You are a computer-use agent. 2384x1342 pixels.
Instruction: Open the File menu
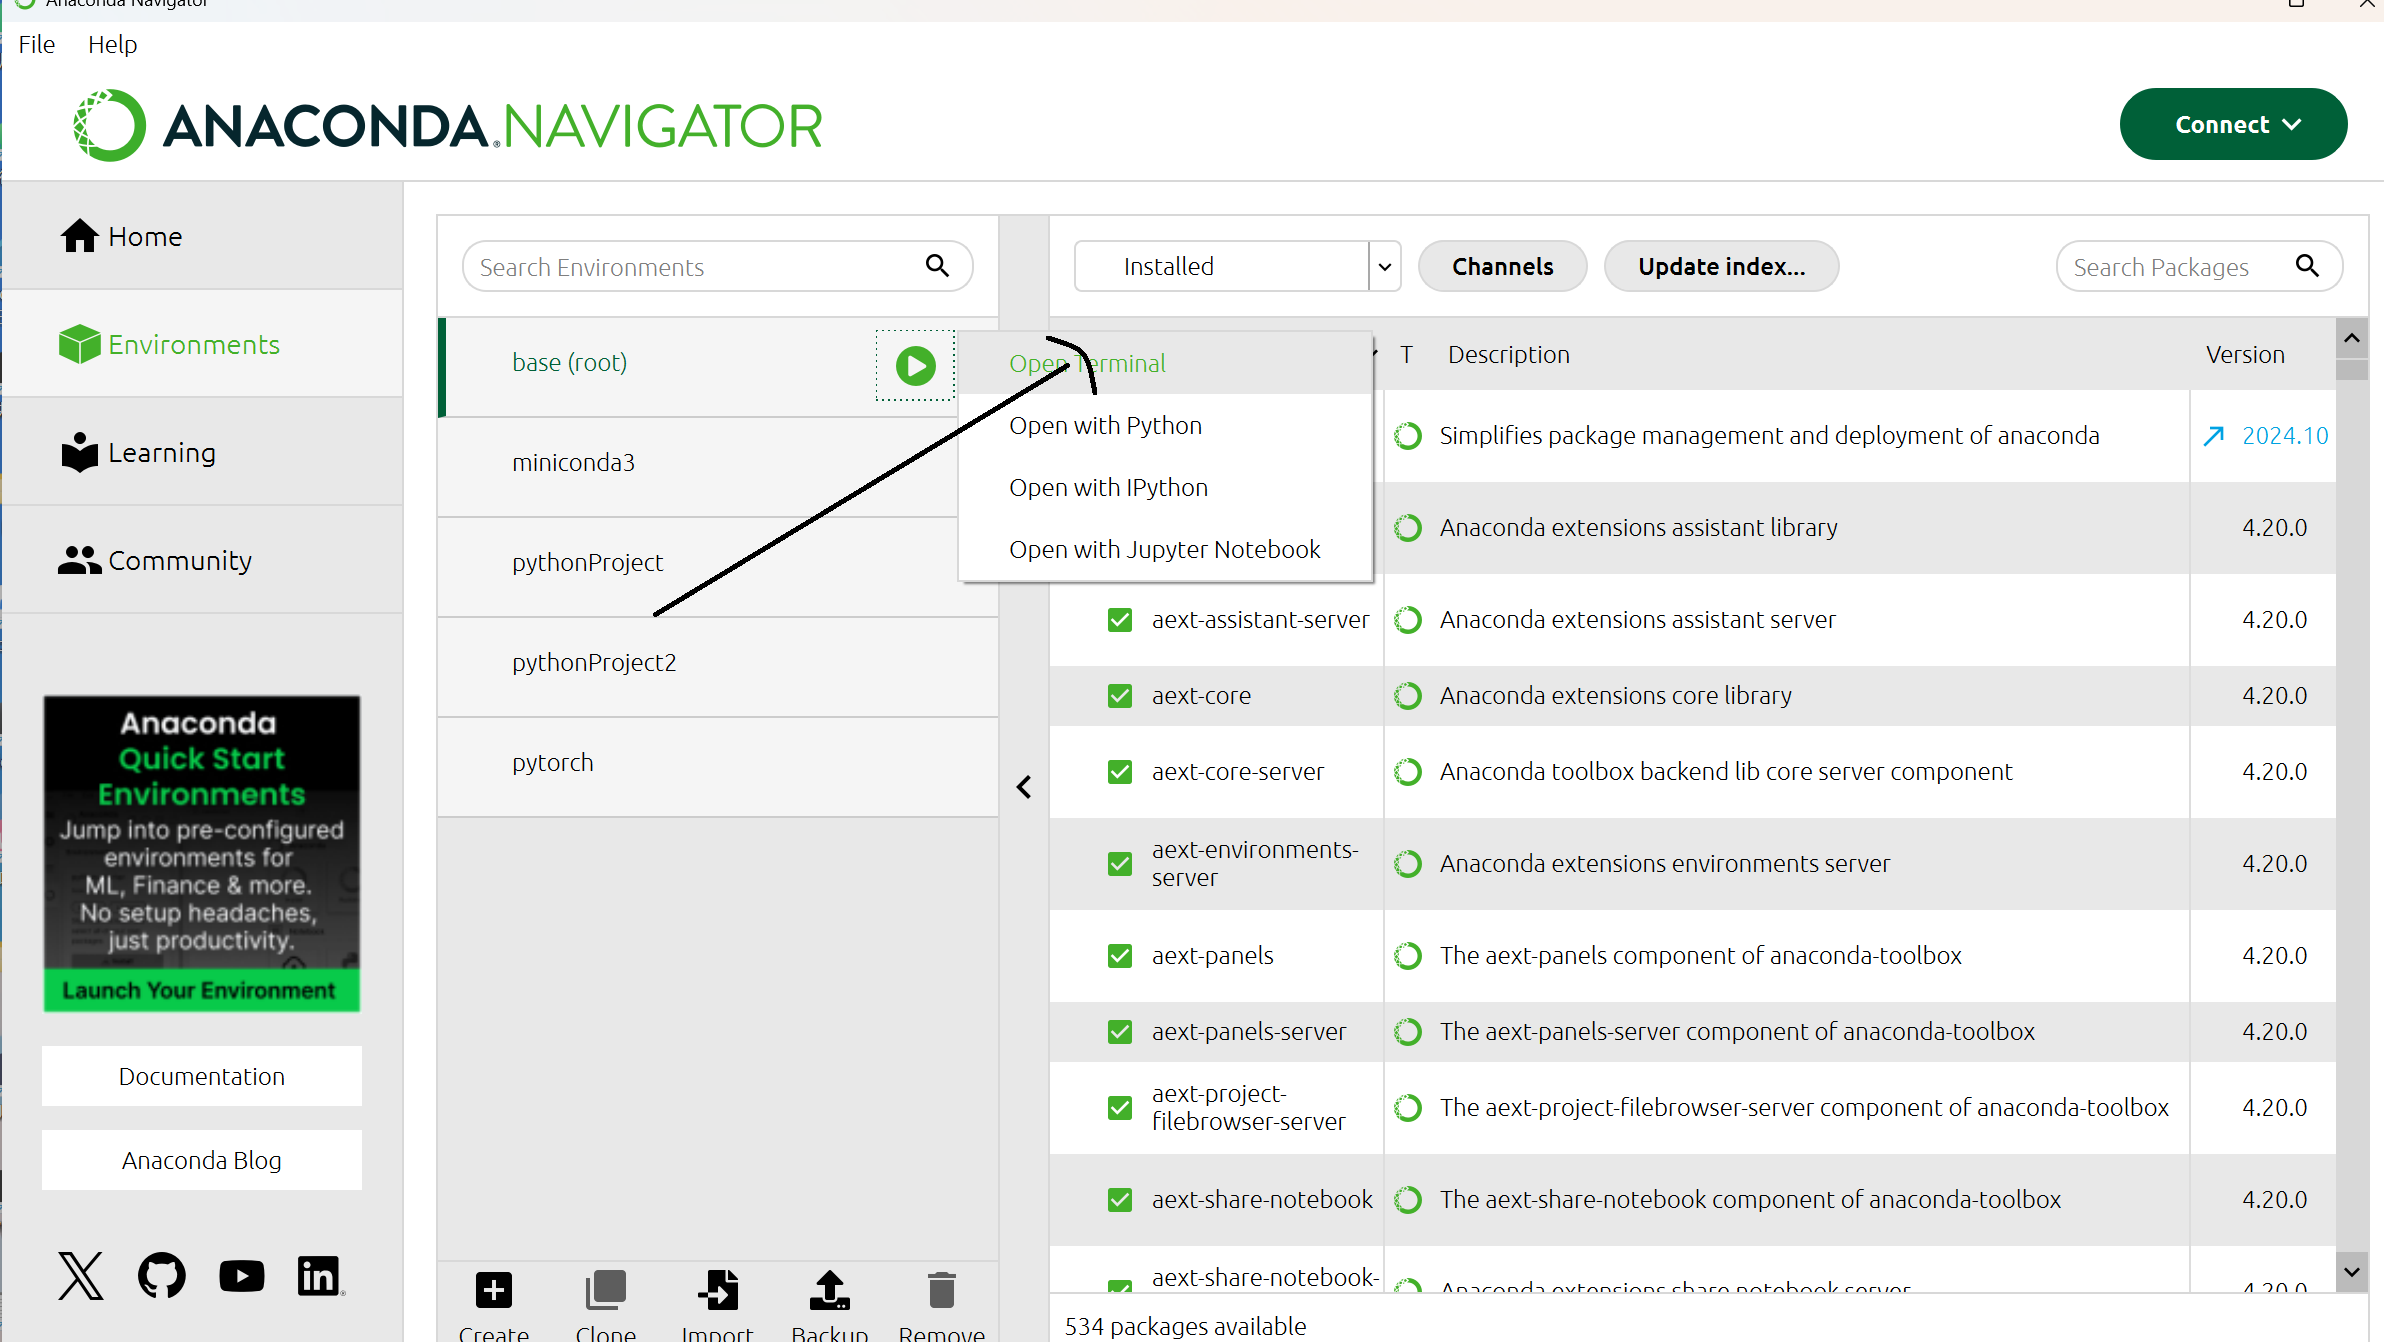[37, 45]
